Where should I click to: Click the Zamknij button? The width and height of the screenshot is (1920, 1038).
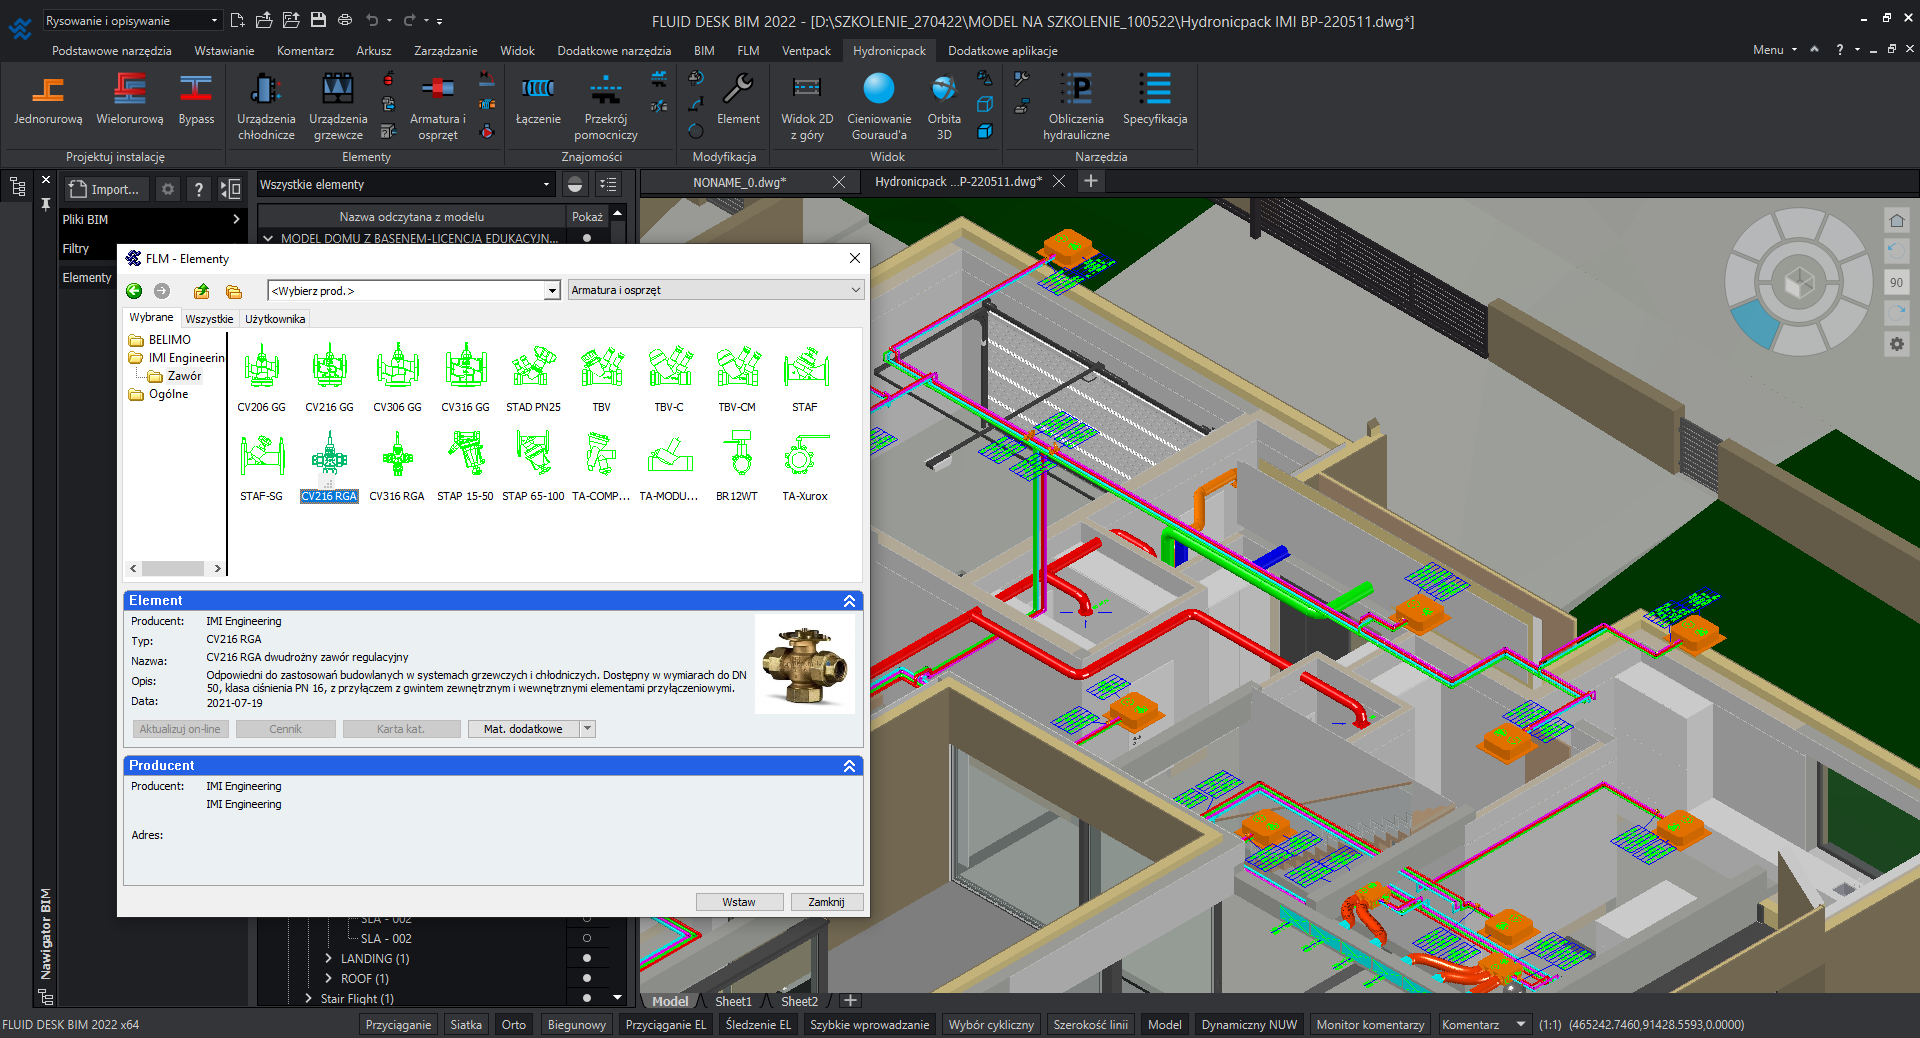pyautogui.click(x=826, y=902)
